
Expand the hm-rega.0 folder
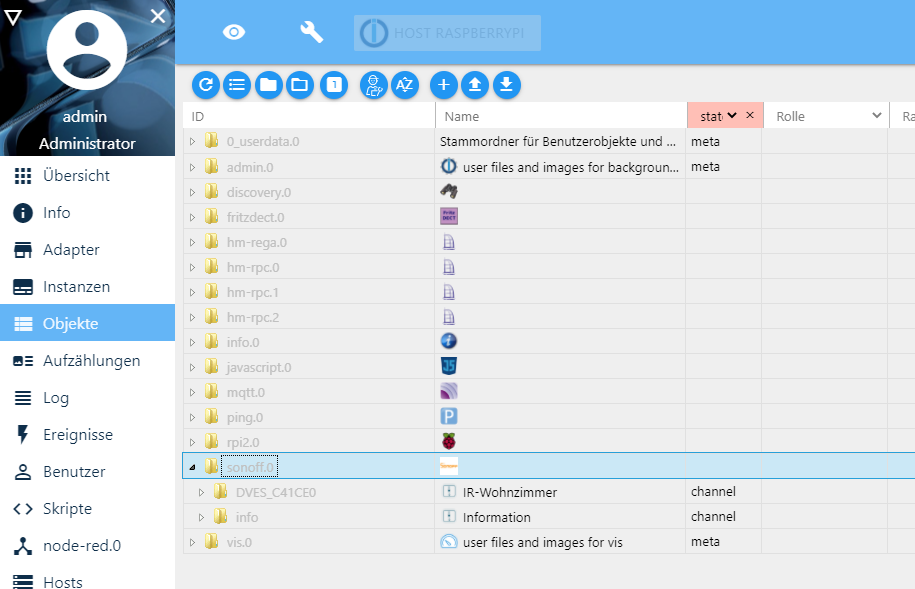193,242
